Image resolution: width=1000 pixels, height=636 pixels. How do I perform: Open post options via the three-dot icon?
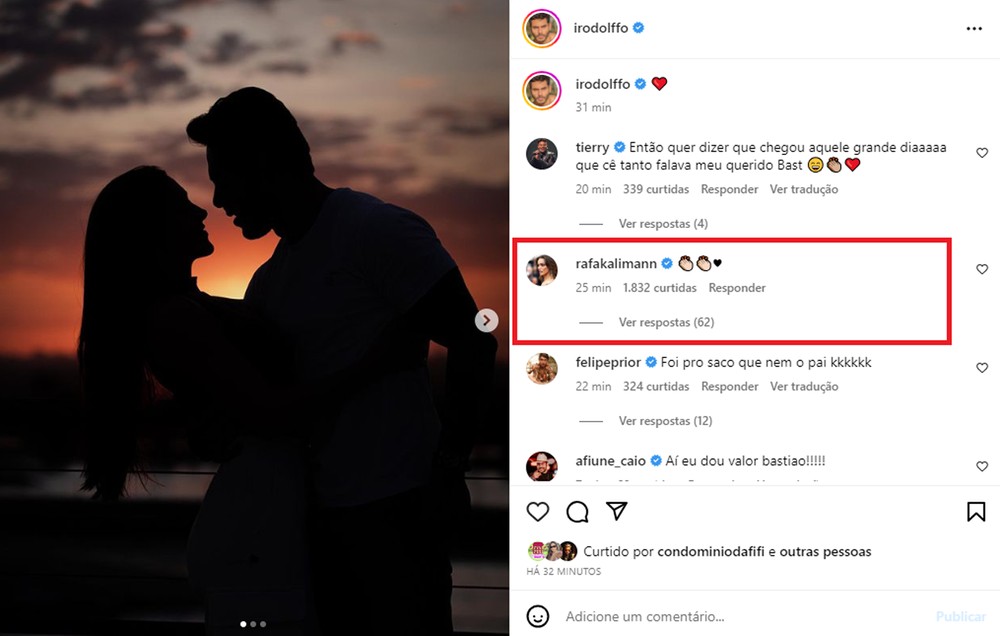tap(975, 28)
